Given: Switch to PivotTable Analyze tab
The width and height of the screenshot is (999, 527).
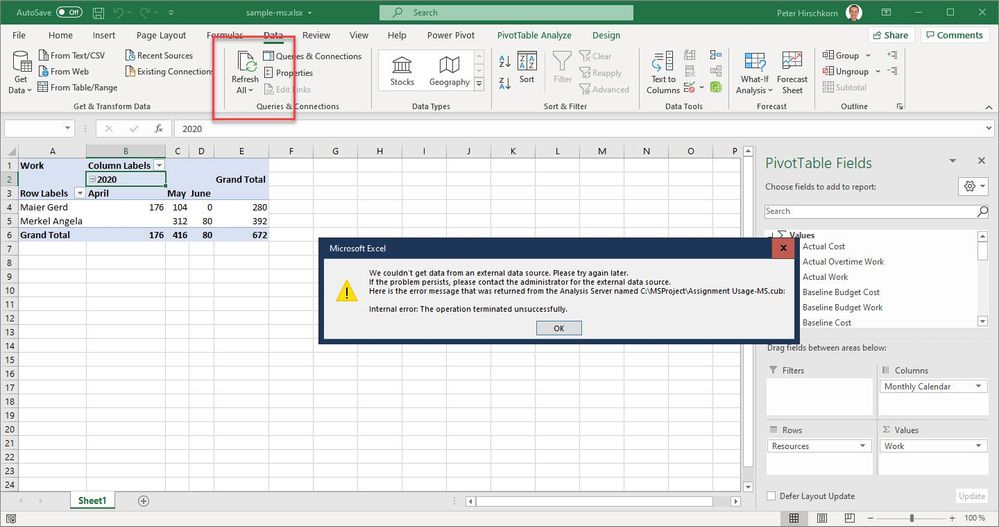Looking at the screenshot, I should [x=534, y=35].
